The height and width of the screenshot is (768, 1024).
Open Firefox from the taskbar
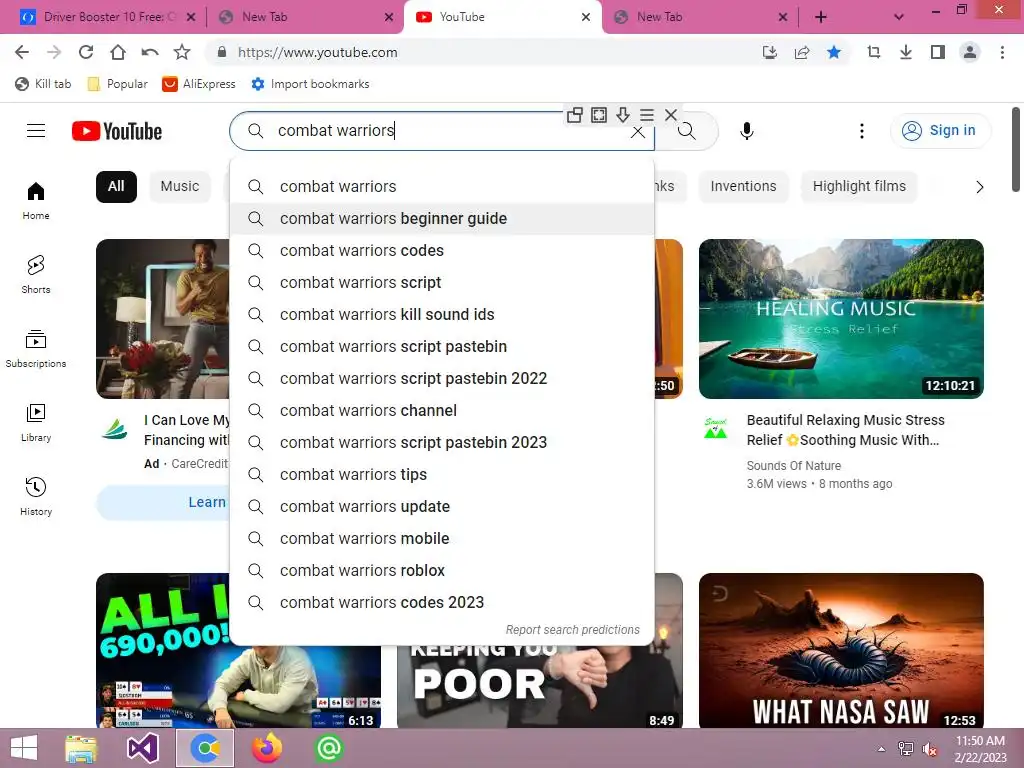click(267, 748)
